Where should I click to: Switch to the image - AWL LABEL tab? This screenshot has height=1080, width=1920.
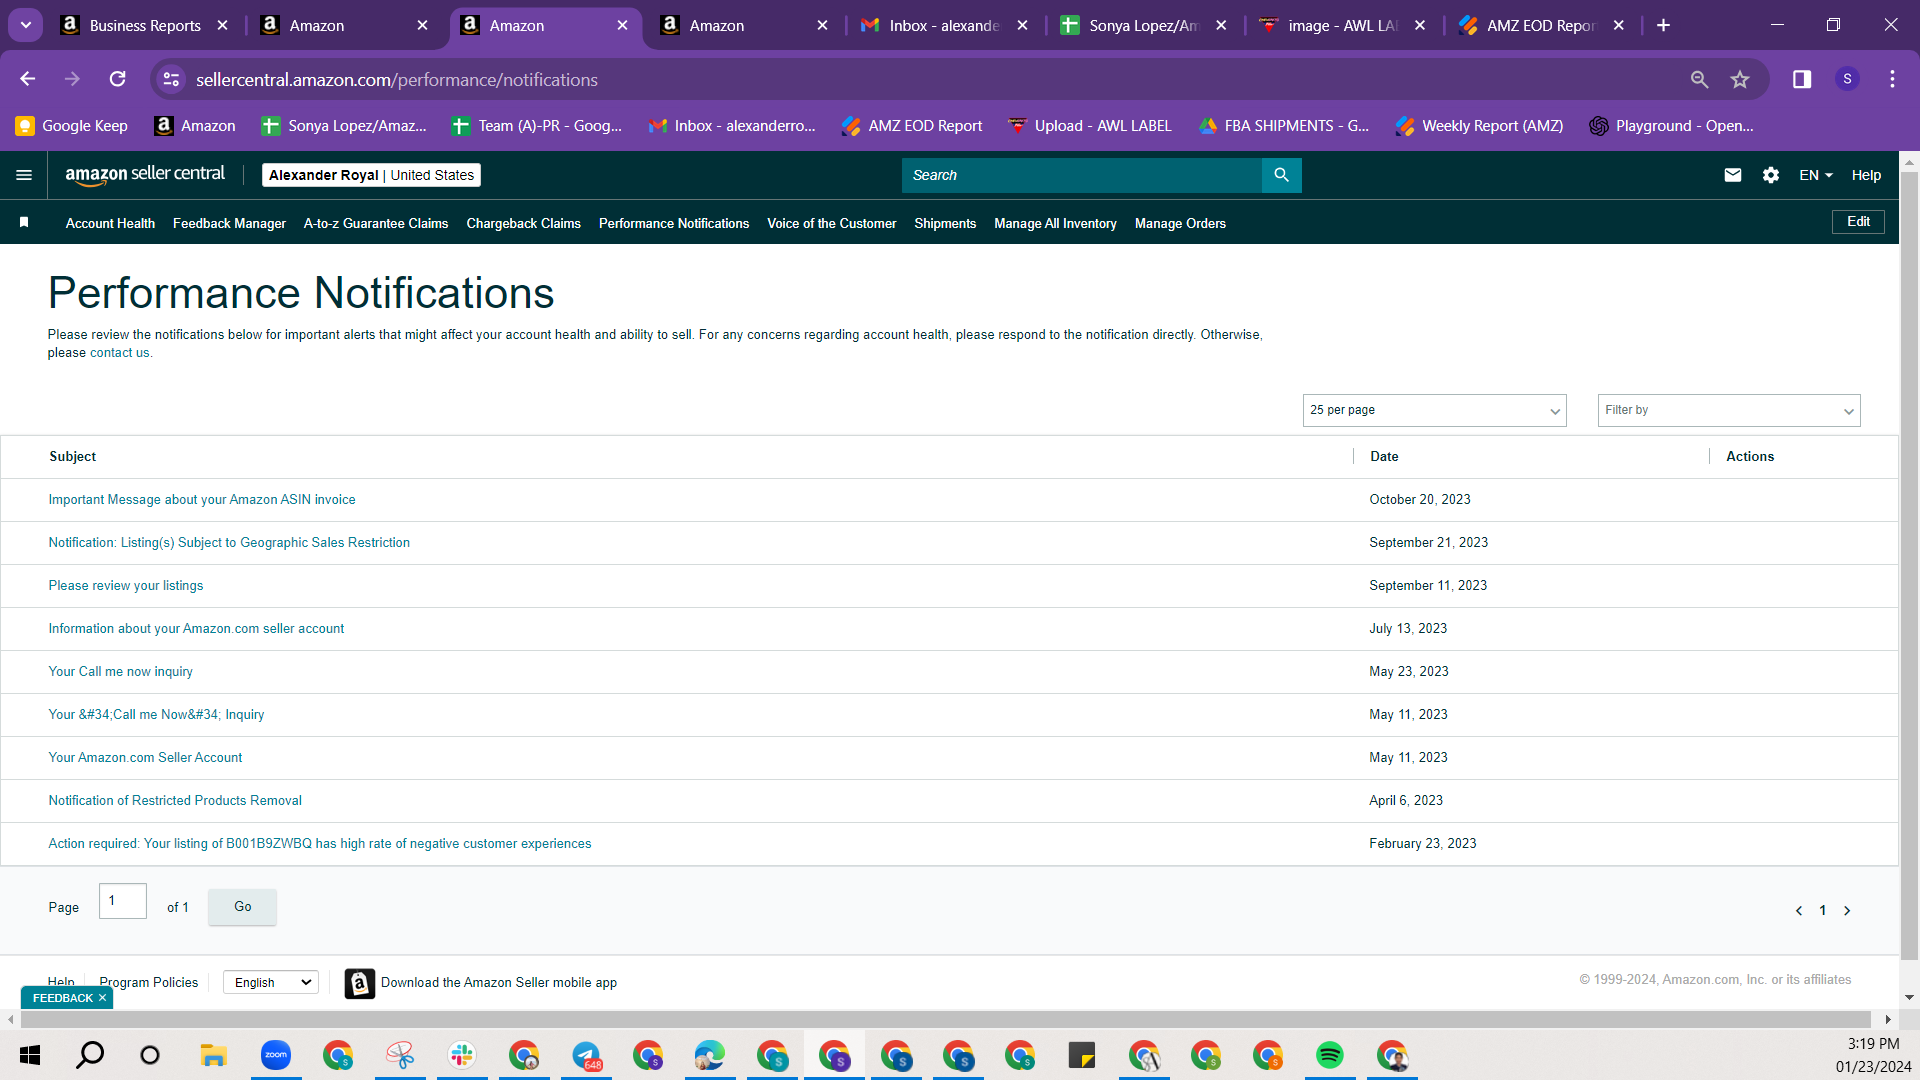(1343, 25)
